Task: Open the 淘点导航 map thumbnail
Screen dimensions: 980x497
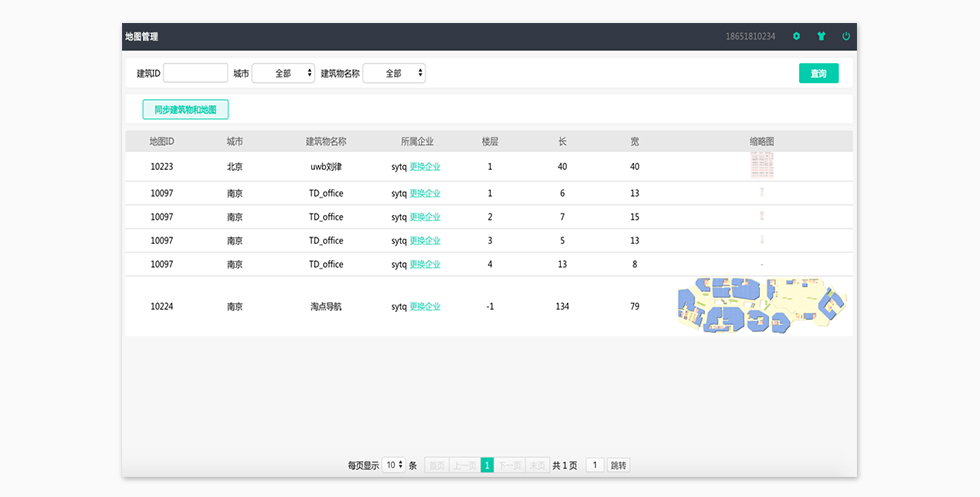Action: coord(762,306)
